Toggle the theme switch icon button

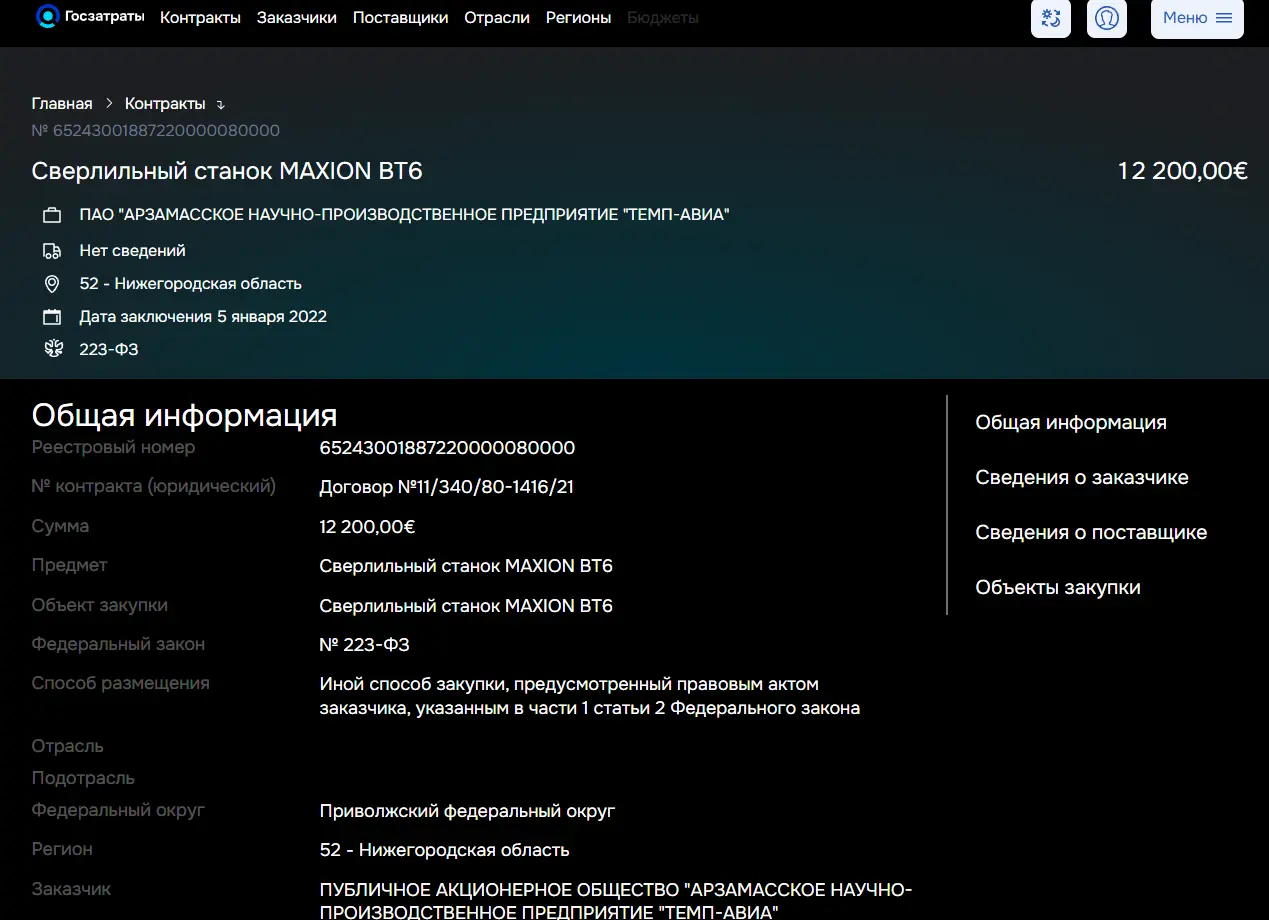[x=1051, y=18]
